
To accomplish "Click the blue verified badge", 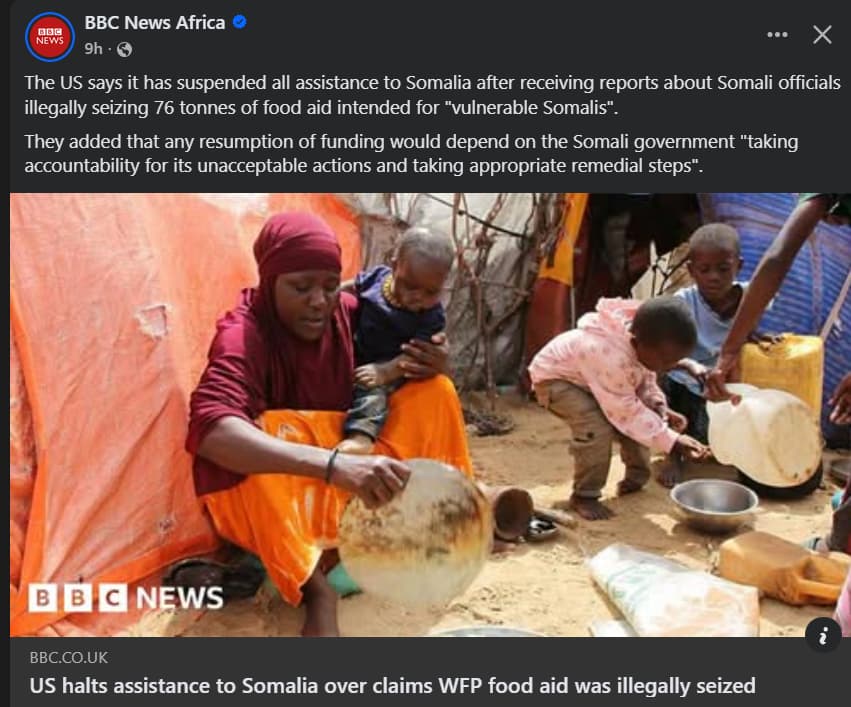I will point(239,22).
